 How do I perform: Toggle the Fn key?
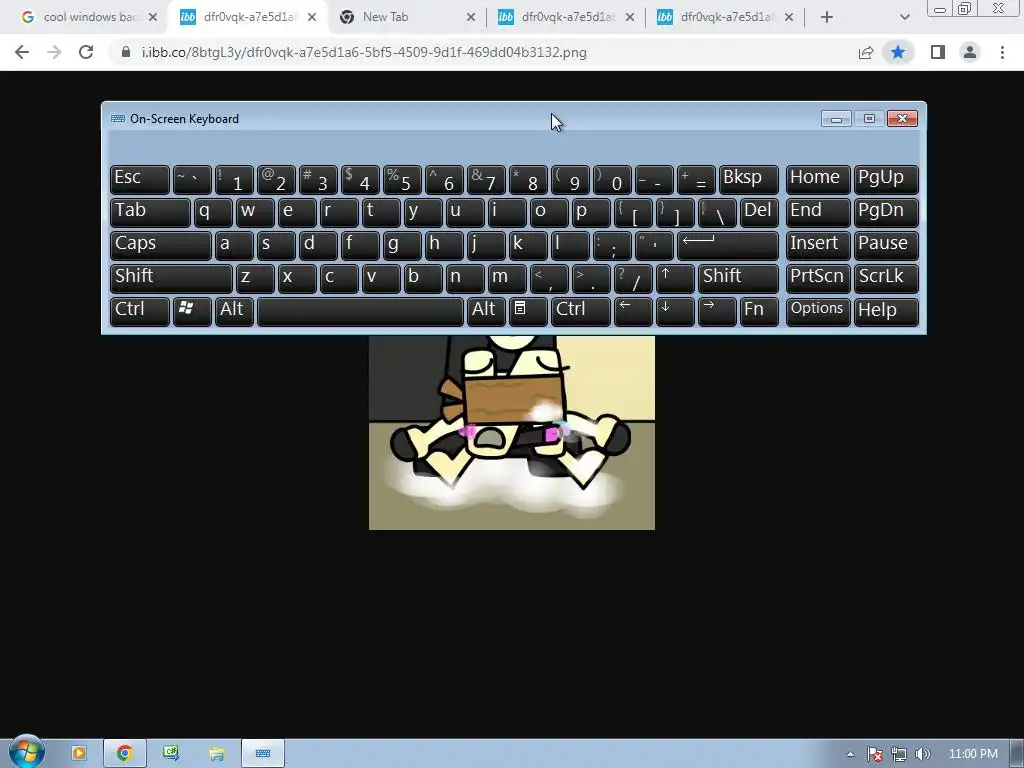[759, 312]
